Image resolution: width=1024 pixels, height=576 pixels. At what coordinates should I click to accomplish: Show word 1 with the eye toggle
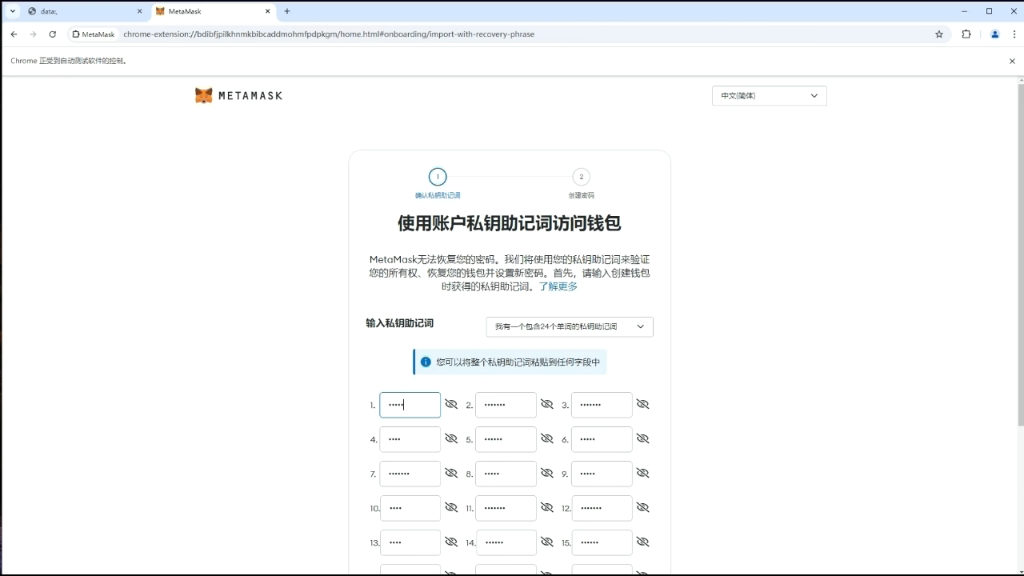(x=451, y=404)
